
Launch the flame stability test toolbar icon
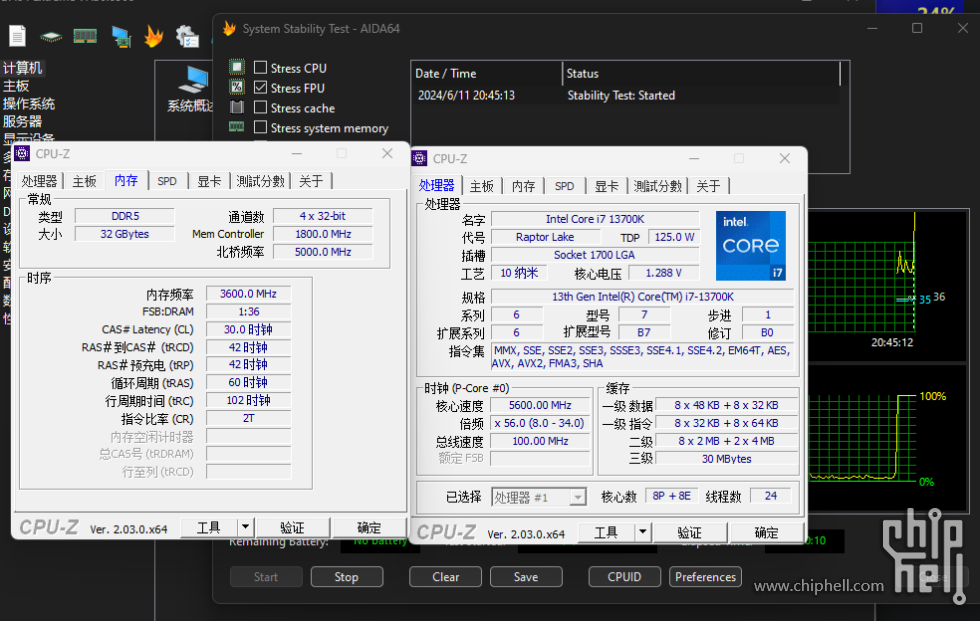point(154,36)
